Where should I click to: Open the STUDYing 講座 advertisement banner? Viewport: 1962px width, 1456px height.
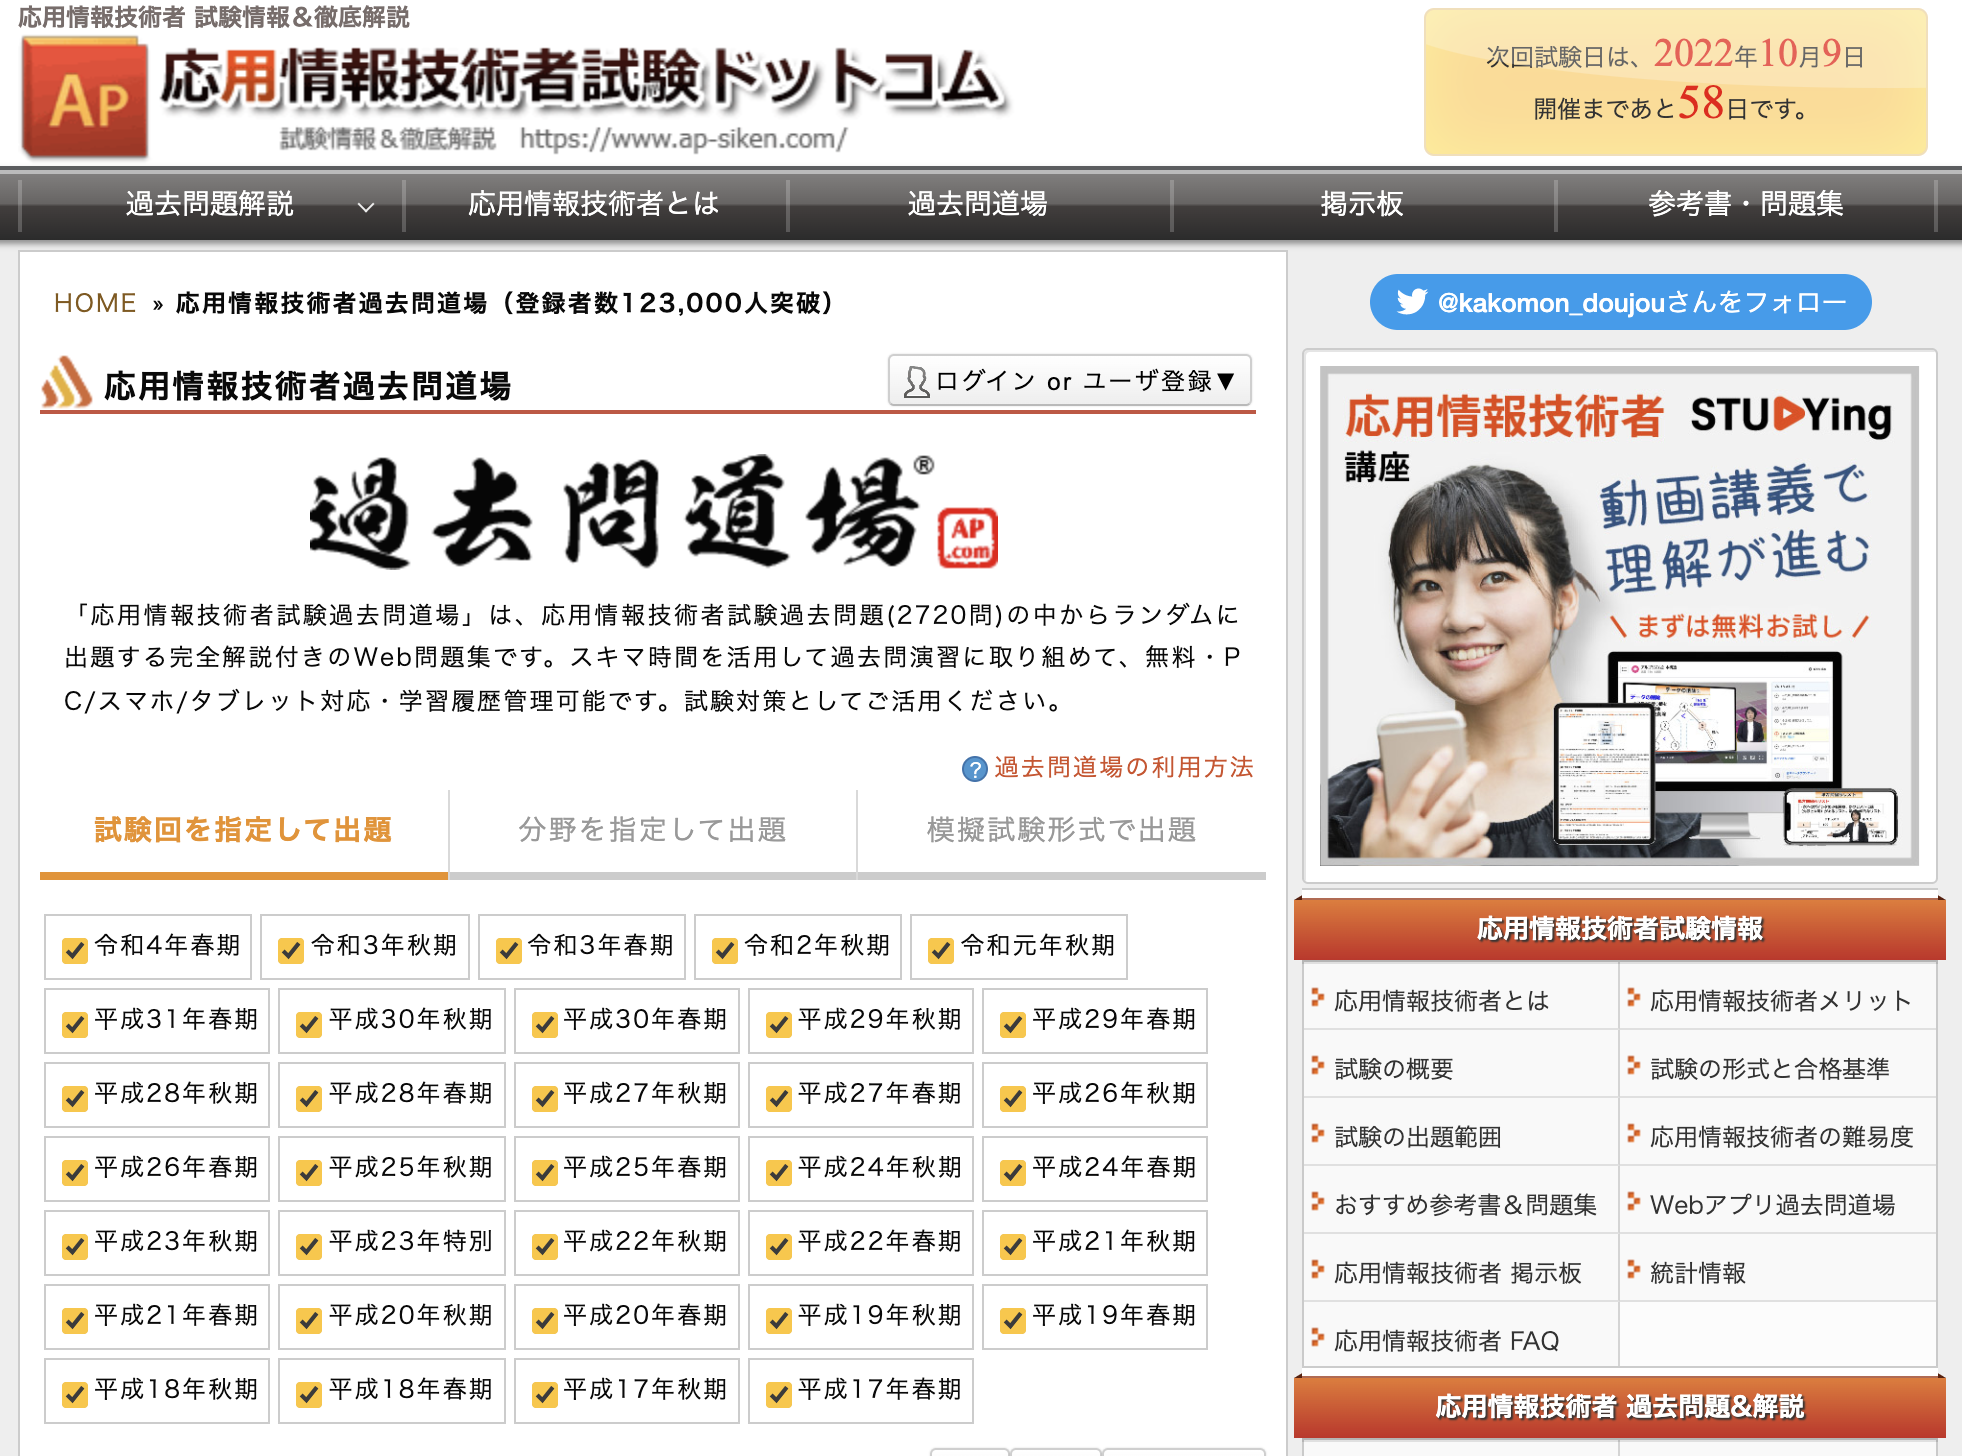[x=1619, y=615]
